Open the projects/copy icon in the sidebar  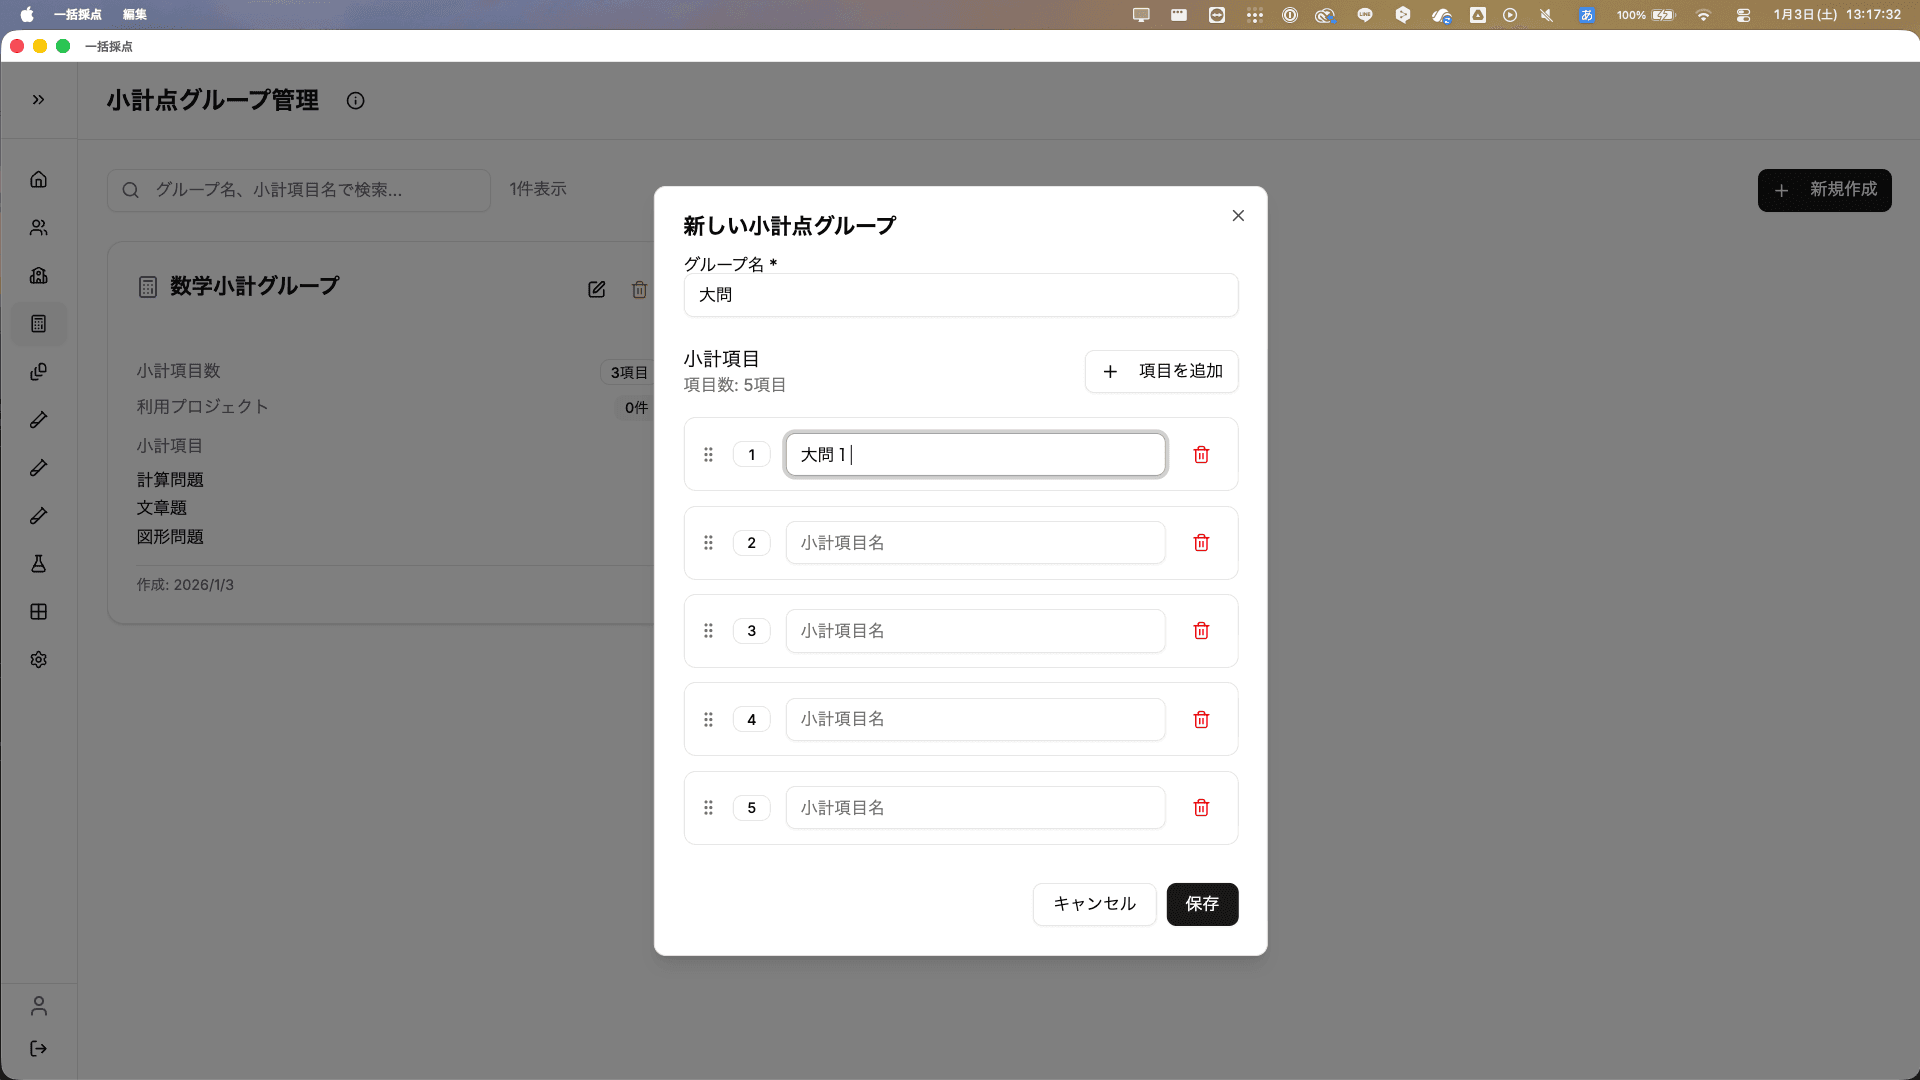38,371
